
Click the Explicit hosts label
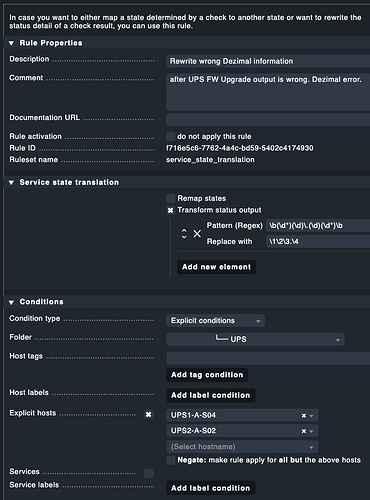pos(33,413)
